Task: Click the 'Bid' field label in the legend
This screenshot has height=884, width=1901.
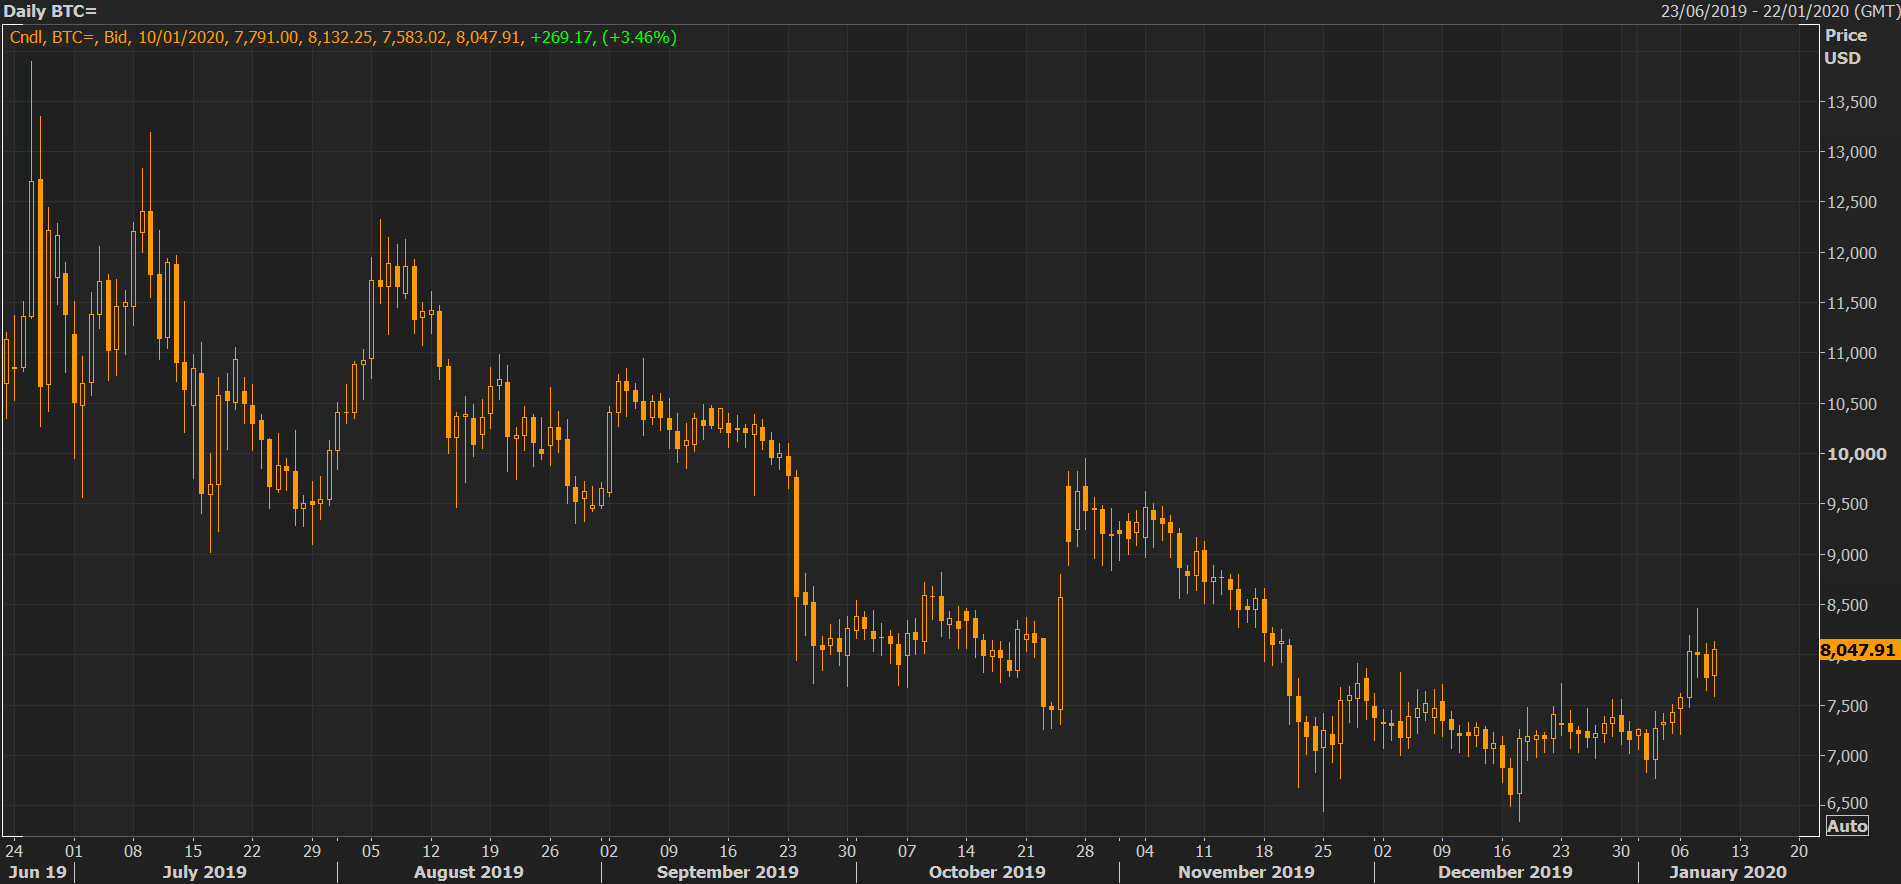Action: (116, 37)
